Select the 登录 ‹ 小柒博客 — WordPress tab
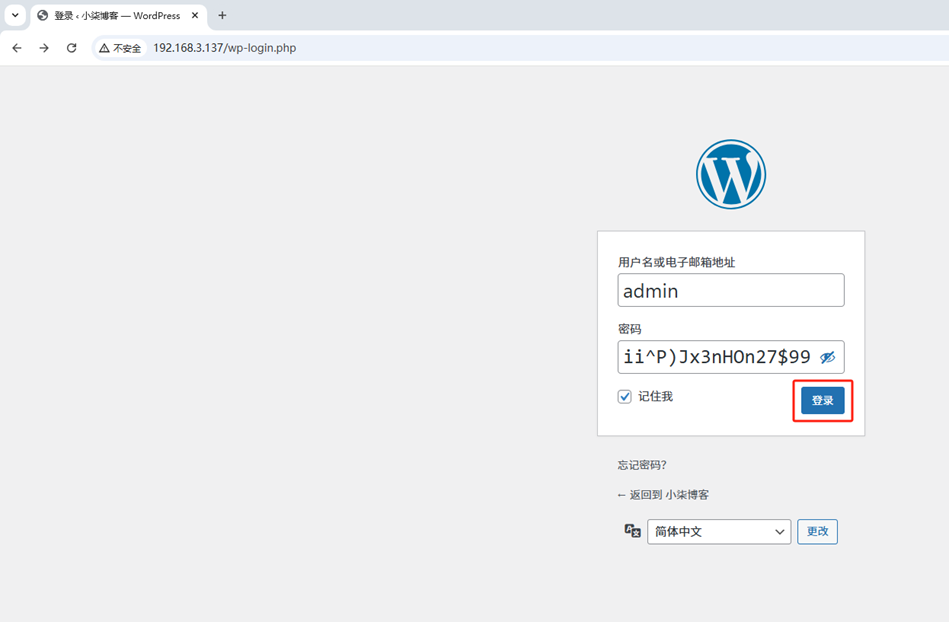949x622 pixels. coord(118,16)
